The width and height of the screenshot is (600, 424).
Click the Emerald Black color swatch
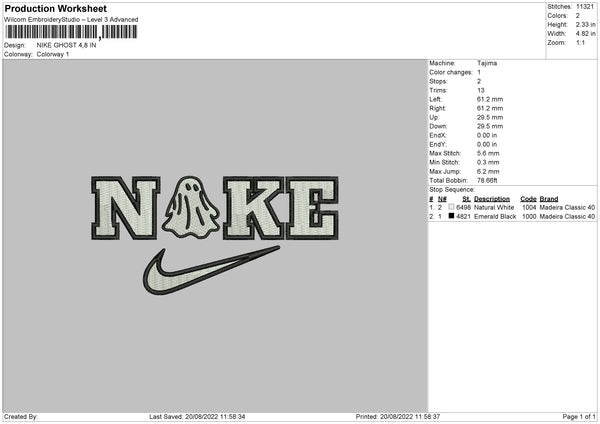coord(451,216)
